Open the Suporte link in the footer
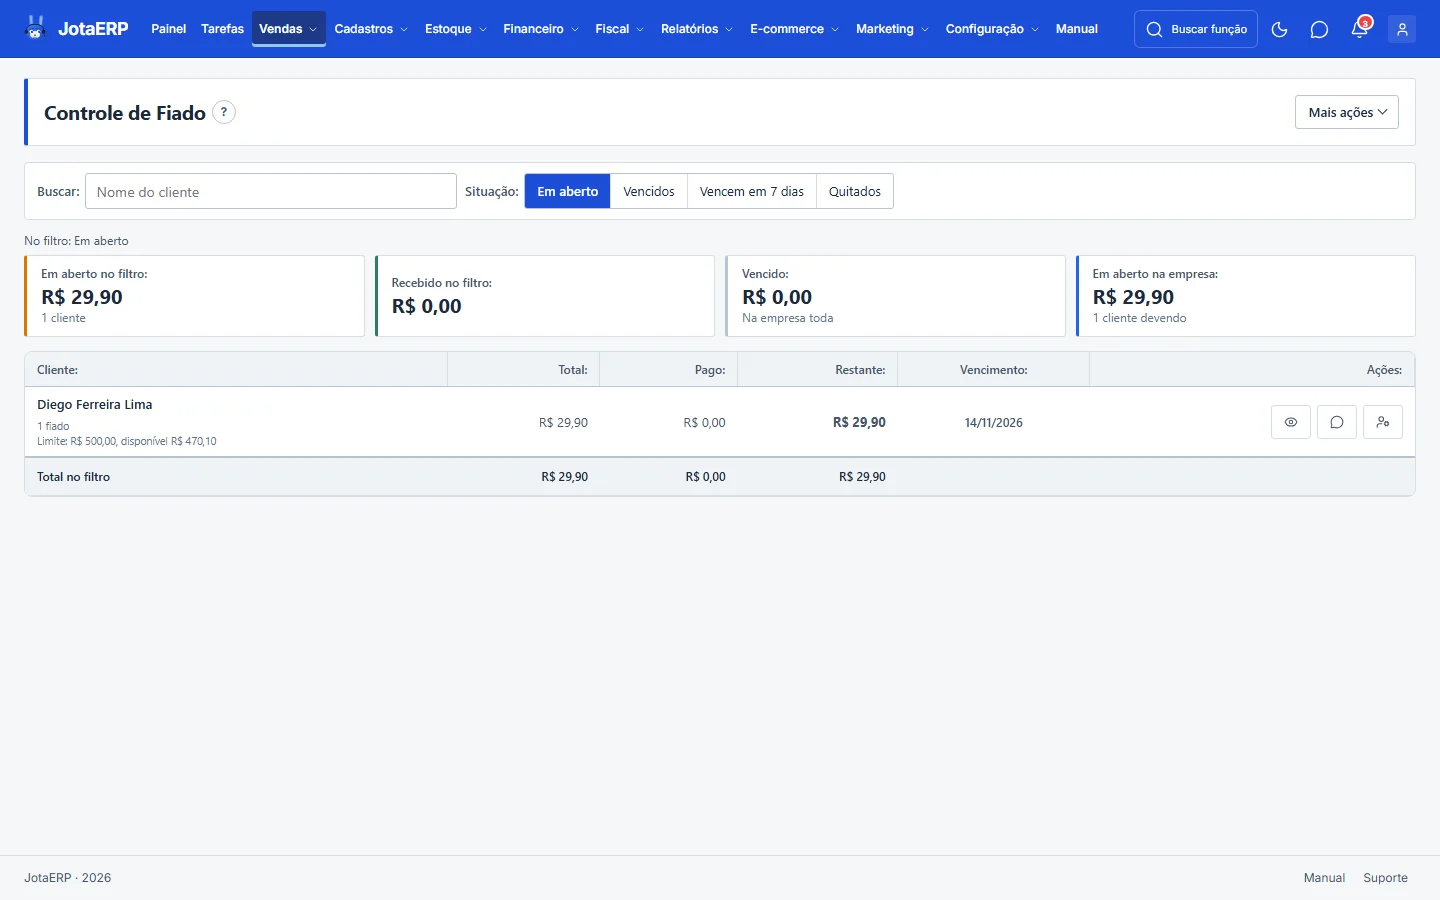Image resolution: width=1440 pixels, height=900 pixels. (x=1385, y=878)
